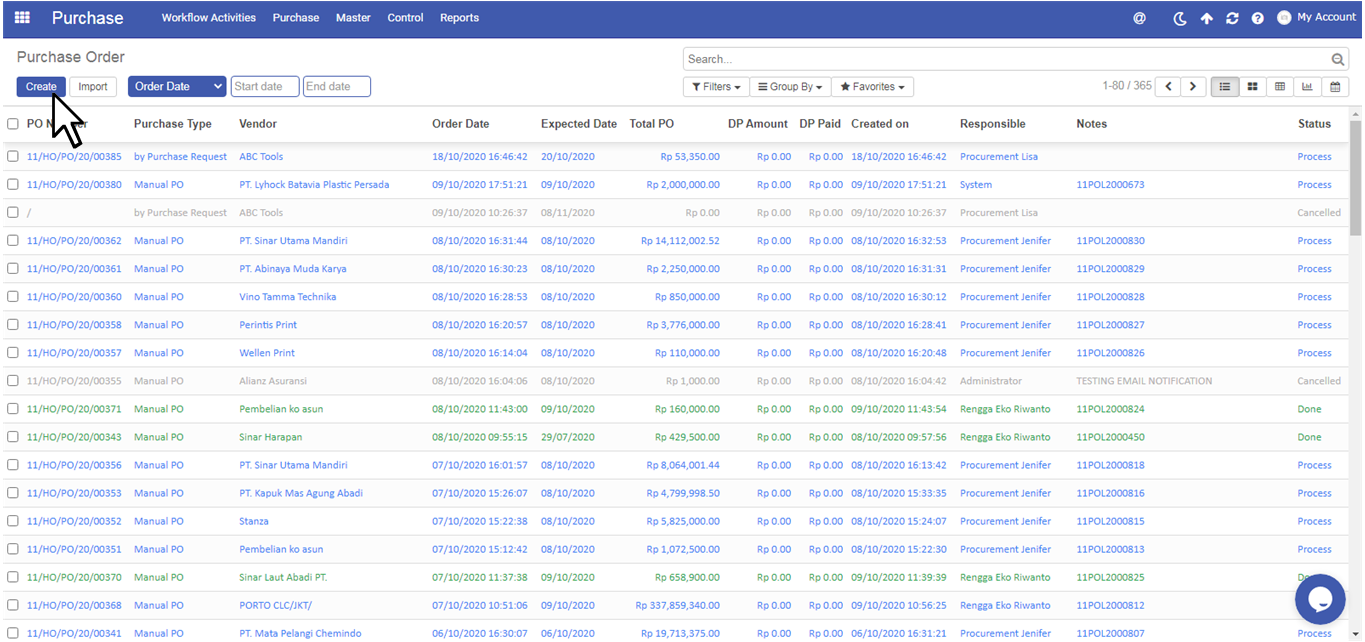Open the Workflow Activities menu
Screen dimensions: 1365x642
[208, 18]
